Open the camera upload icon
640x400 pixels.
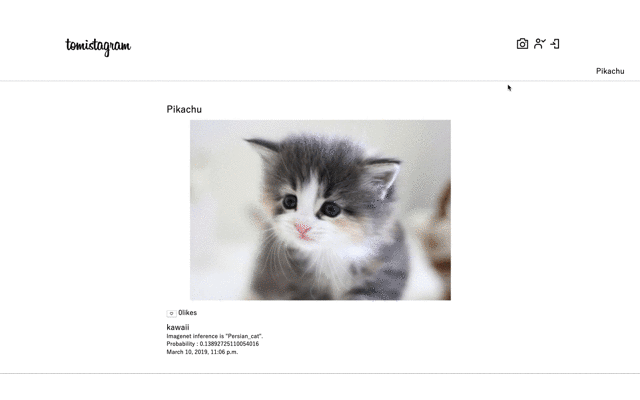coord(522,44)
